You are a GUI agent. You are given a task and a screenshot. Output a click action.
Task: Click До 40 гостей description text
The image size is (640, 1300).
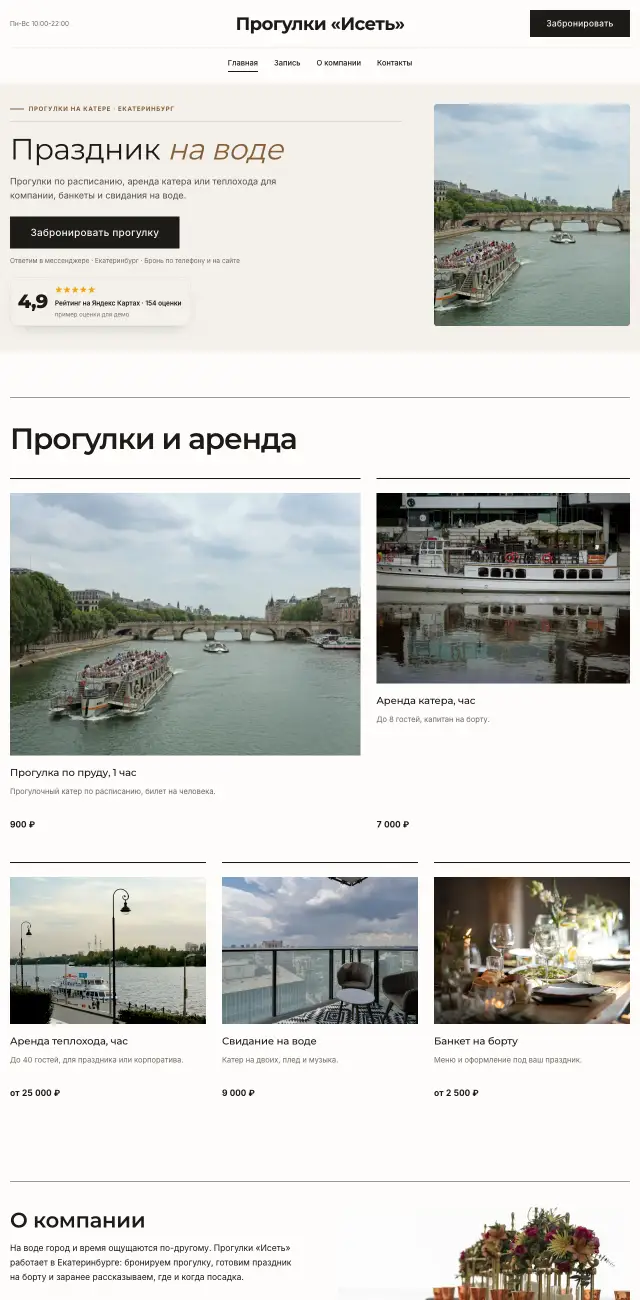click(97, 1059)
